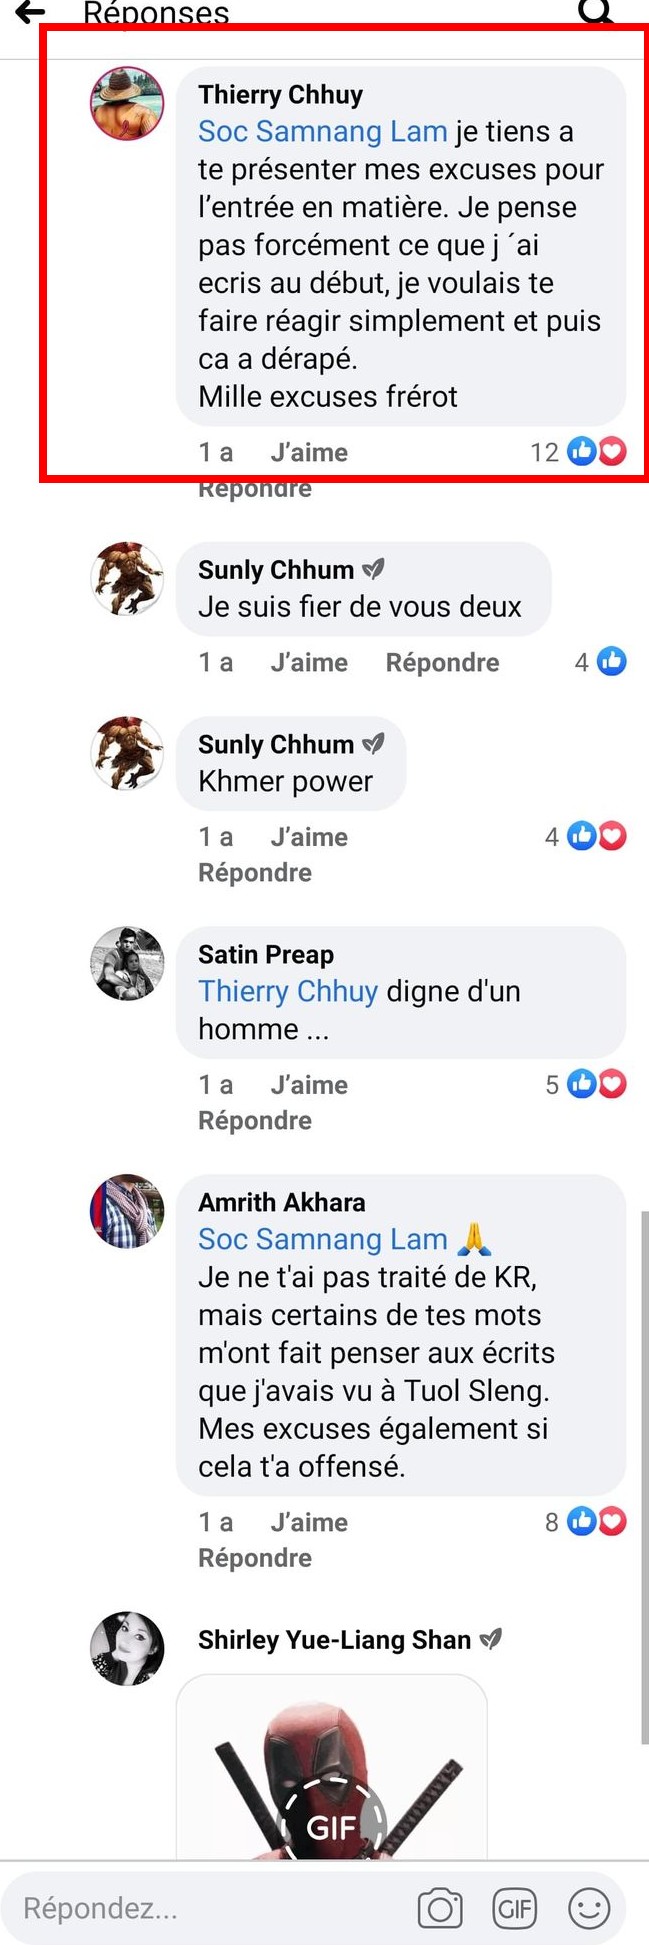
Task: Open the camera icon in the reply bar
Action: (439, 1908)
